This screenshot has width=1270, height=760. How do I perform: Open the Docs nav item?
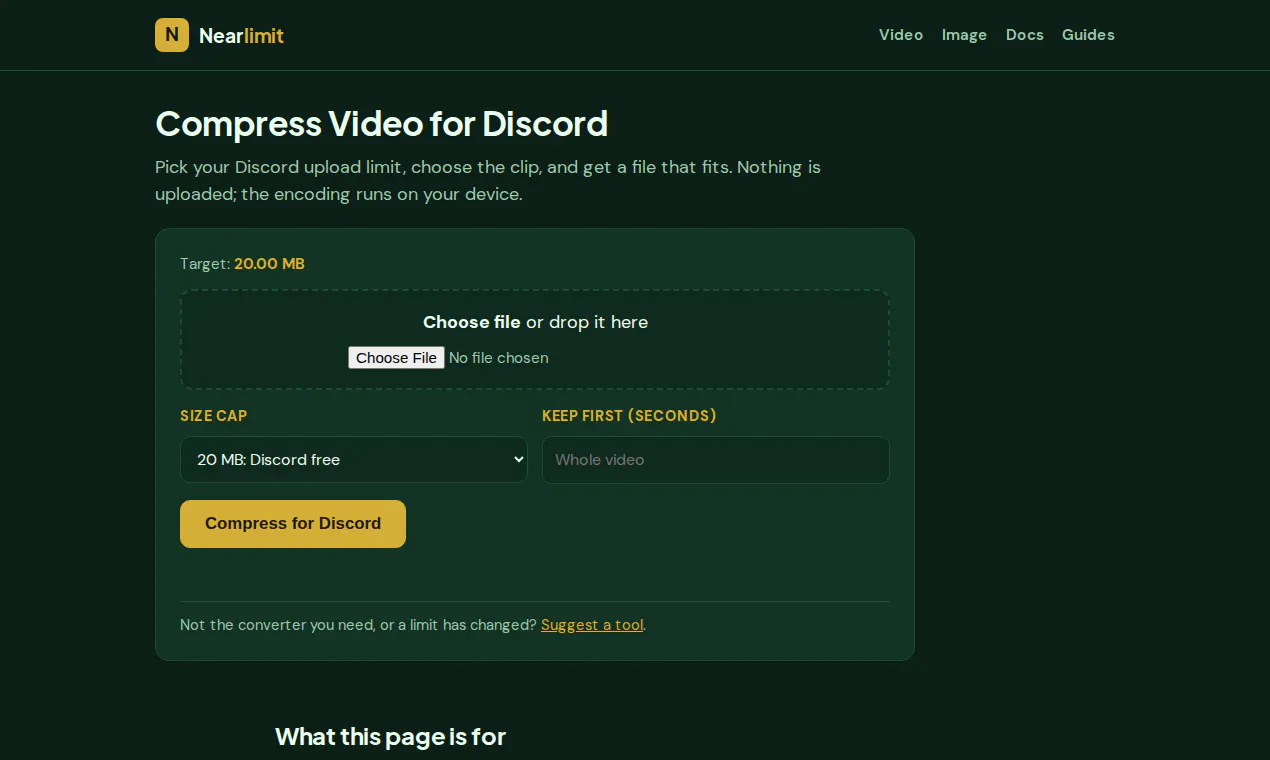(x=1025, y=35)
